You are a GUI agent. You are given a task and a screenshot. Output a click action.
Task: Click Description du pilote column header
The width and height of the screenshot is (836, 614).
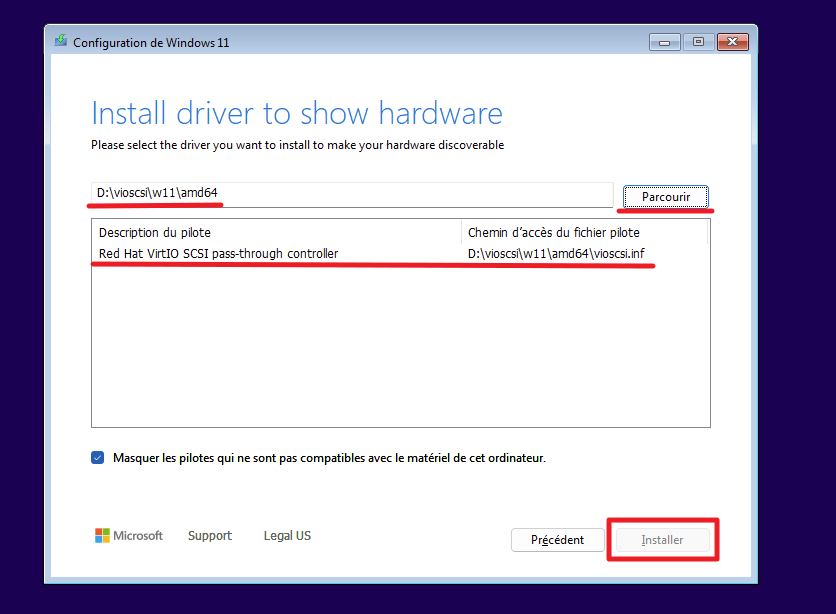pyautogui.click(x=276, y=232)
